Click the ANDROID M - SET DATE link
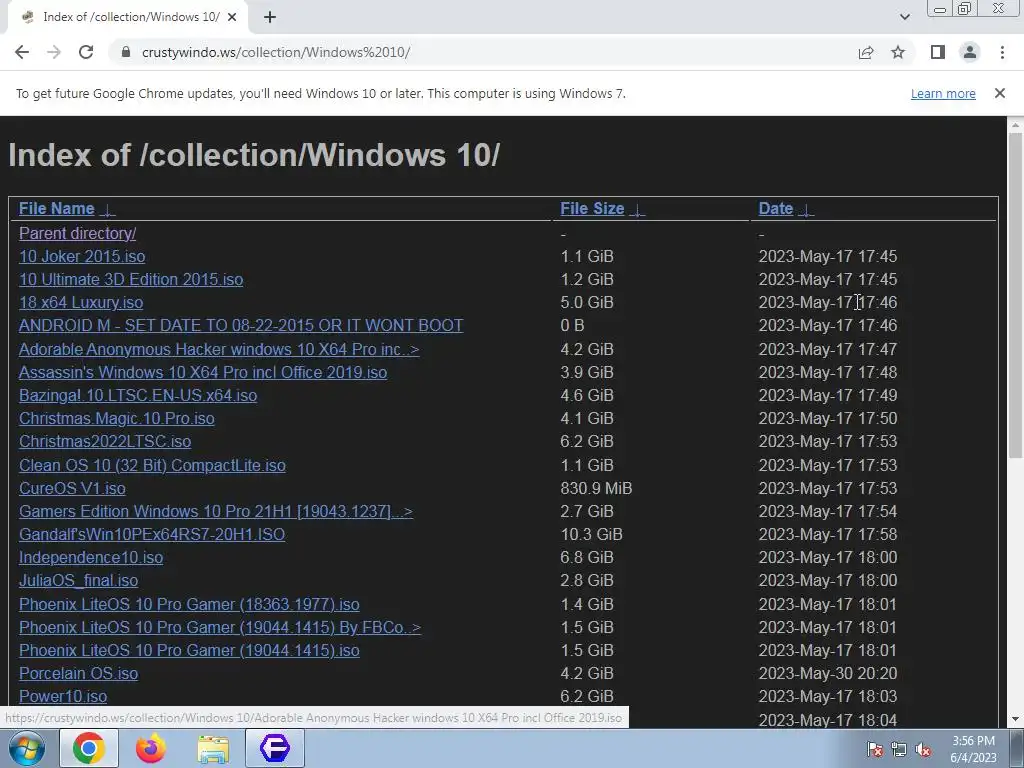This screenshot has width=1024, height=768. coord(241,325)
